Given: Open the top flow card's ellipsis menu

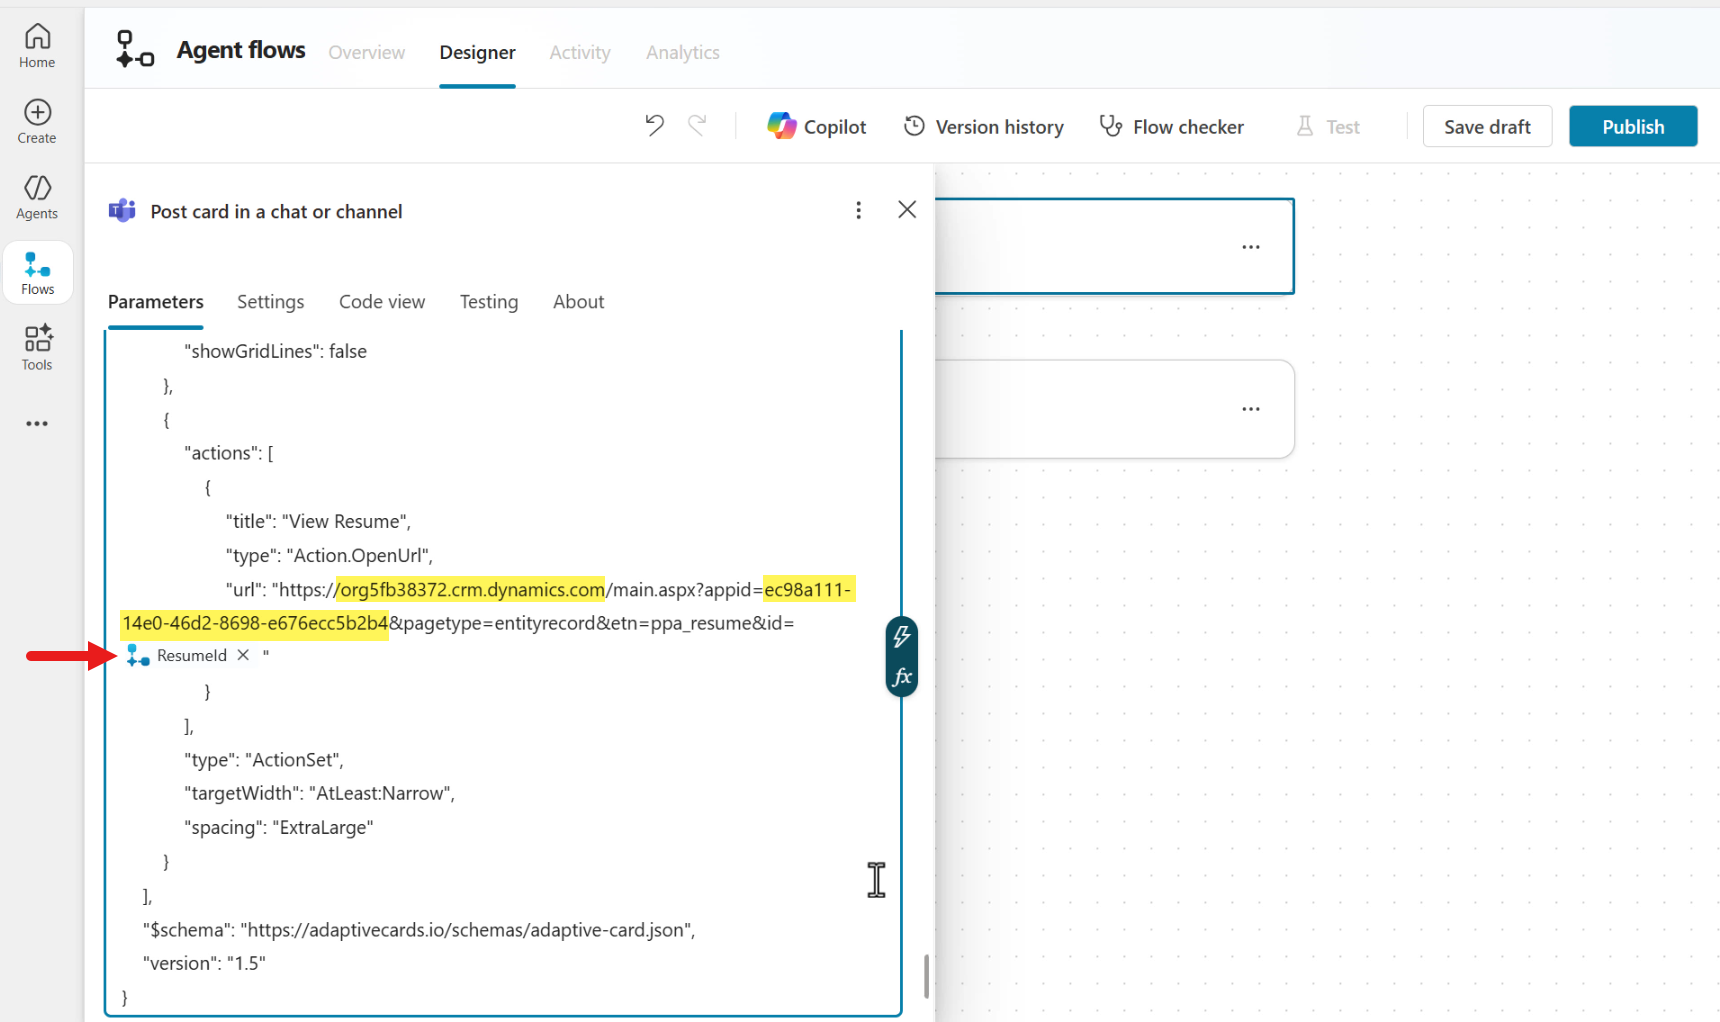Looking at the screenshot, I should [1250, 246].
